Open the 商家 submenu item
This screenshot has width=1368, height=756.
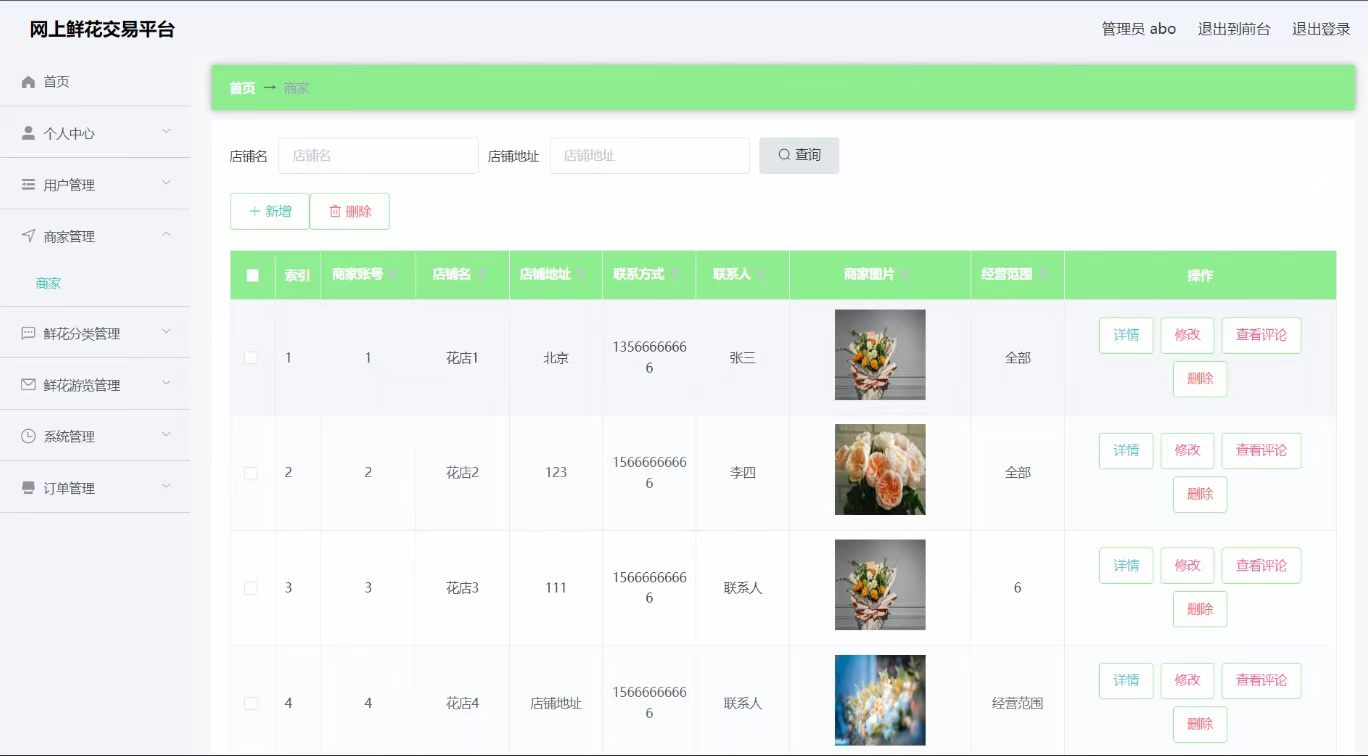48,283
